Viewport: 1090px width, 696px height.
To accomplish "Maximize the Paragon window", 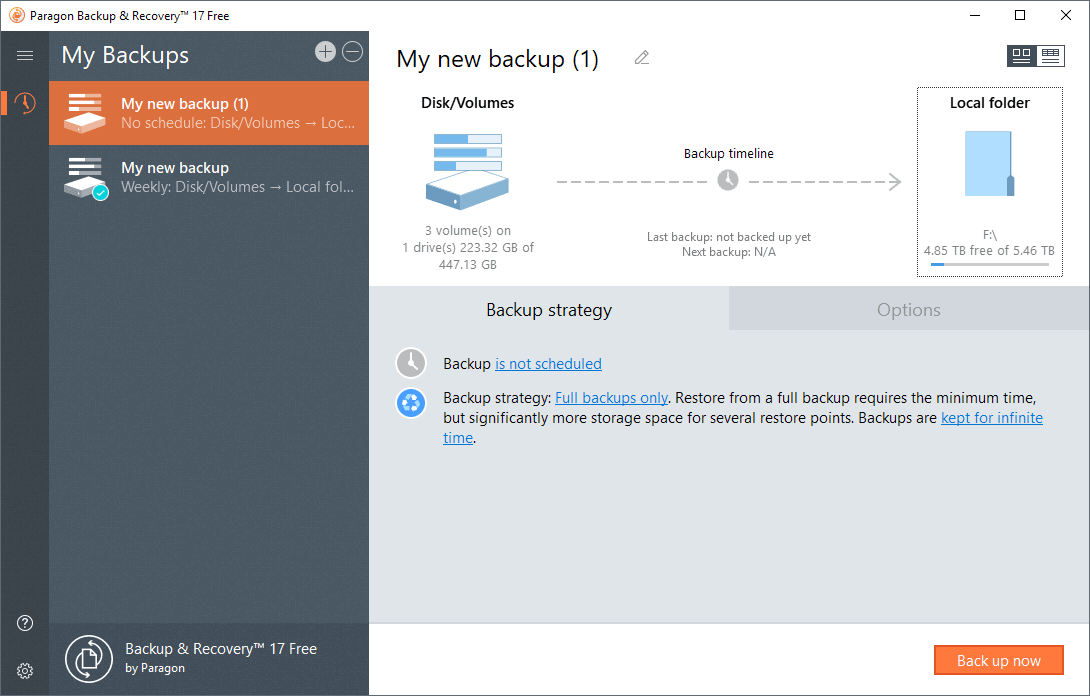I will 1020,15.
